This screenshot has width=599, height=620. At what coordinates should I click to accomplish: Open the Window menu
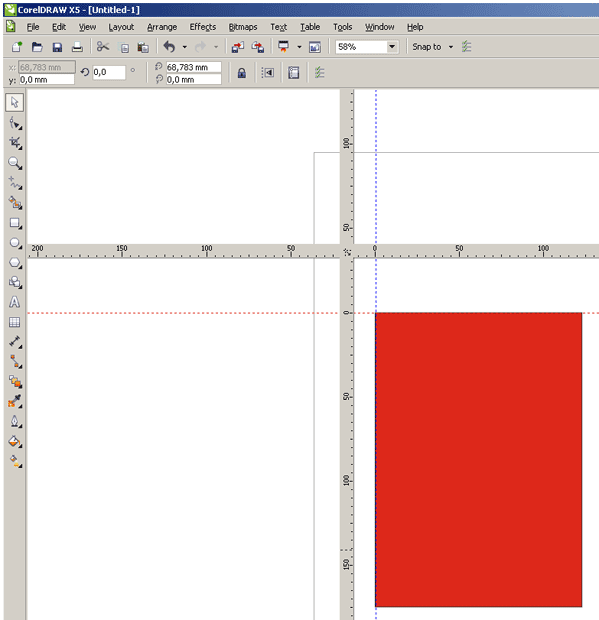tap(380, 27)
